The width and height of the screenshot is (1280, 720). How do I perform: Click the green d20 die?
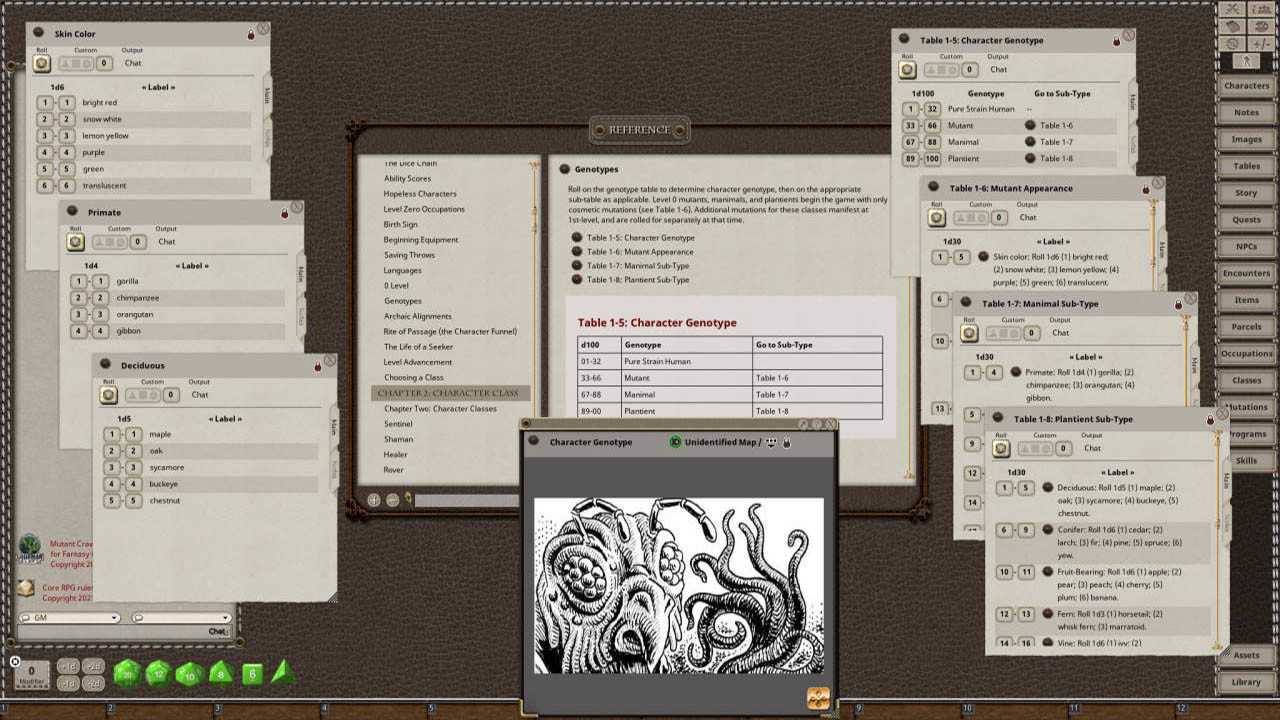point(127,674)
